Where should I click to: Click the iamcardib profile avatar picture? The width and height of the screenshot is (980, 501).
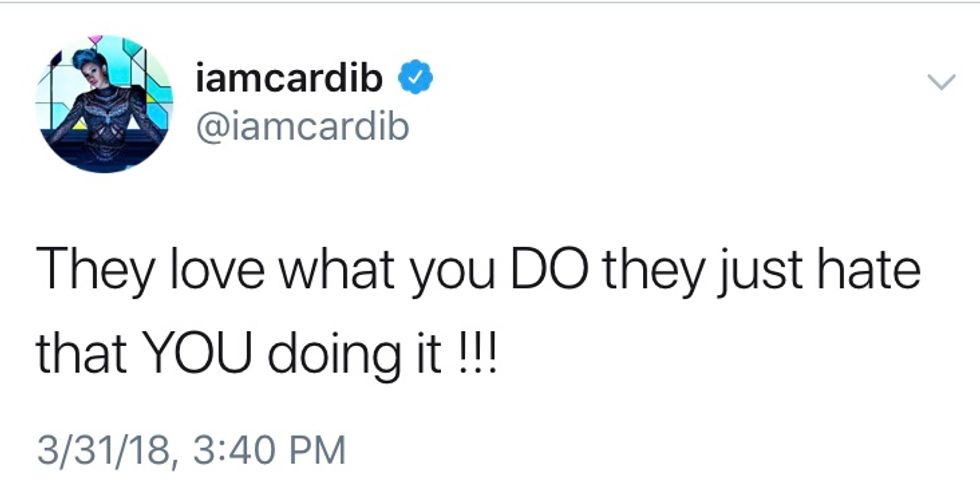pyautogui.click(x=104, y=105)
